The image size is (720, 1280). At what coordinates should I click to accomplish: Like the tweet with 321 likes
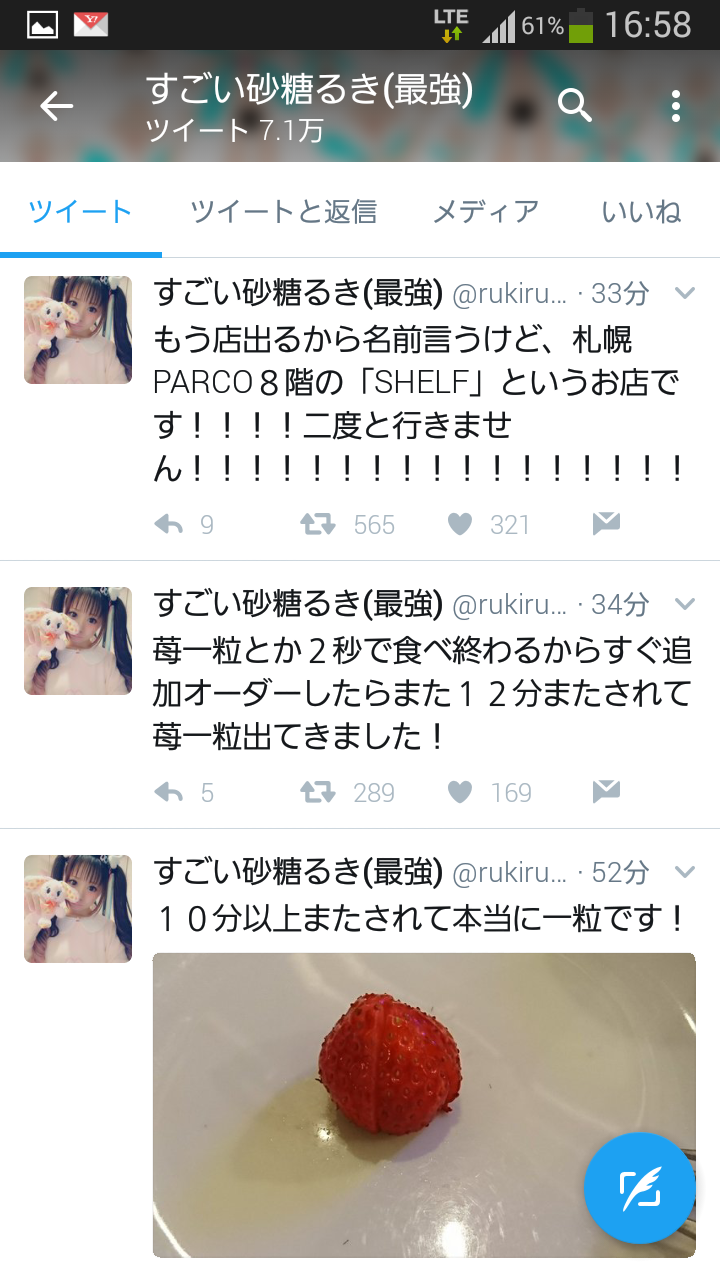(460, 524)
